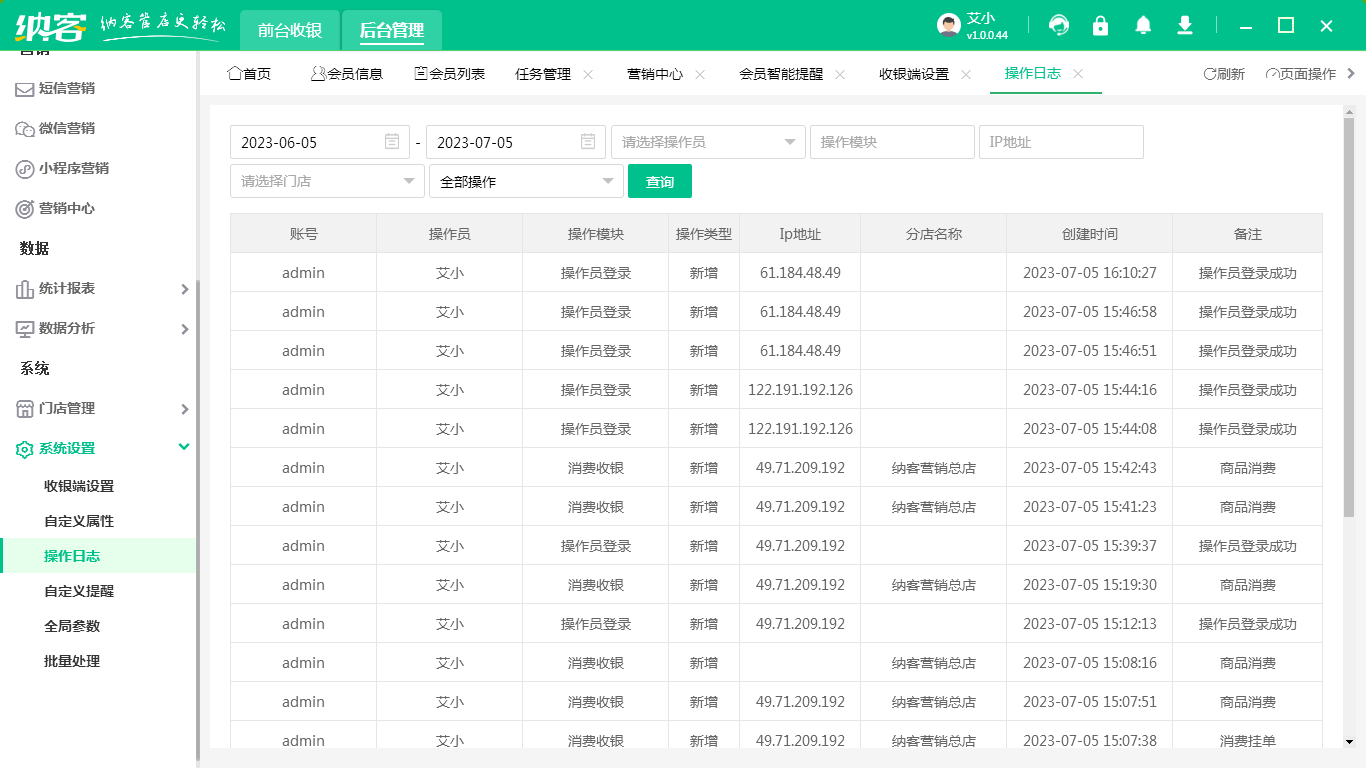Close the 操作日志 tab
This screenshot has width=1366, height=768.
[1078, 74]
